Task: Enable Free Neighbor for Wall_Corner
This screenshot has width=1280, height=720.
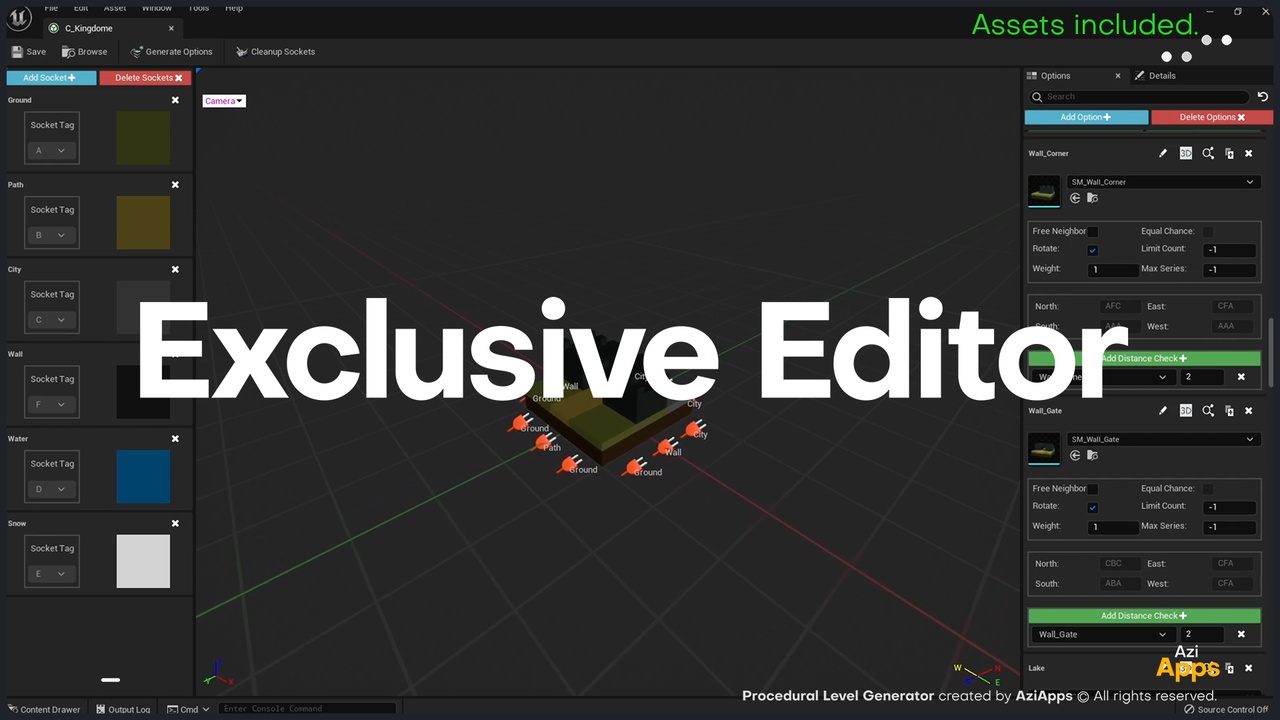Action: (x=1093, y=232)
